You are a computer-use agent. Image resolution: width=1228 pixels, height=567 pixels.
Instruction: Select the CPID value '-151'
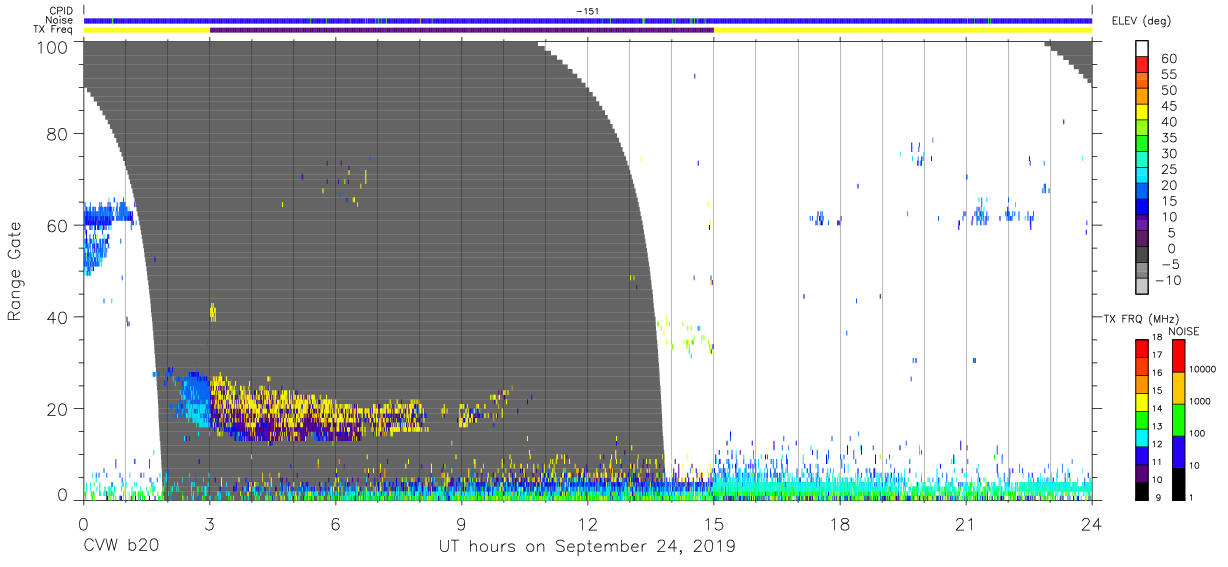pyautogui.click(x=587, y=10)
